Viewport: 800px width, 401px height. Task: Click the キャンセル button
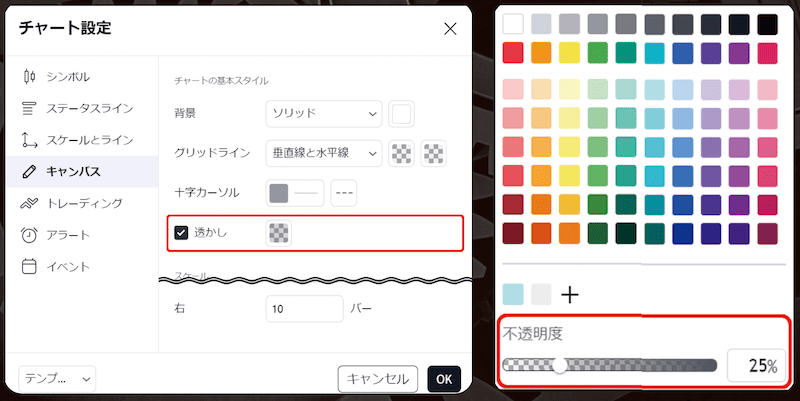378,379
